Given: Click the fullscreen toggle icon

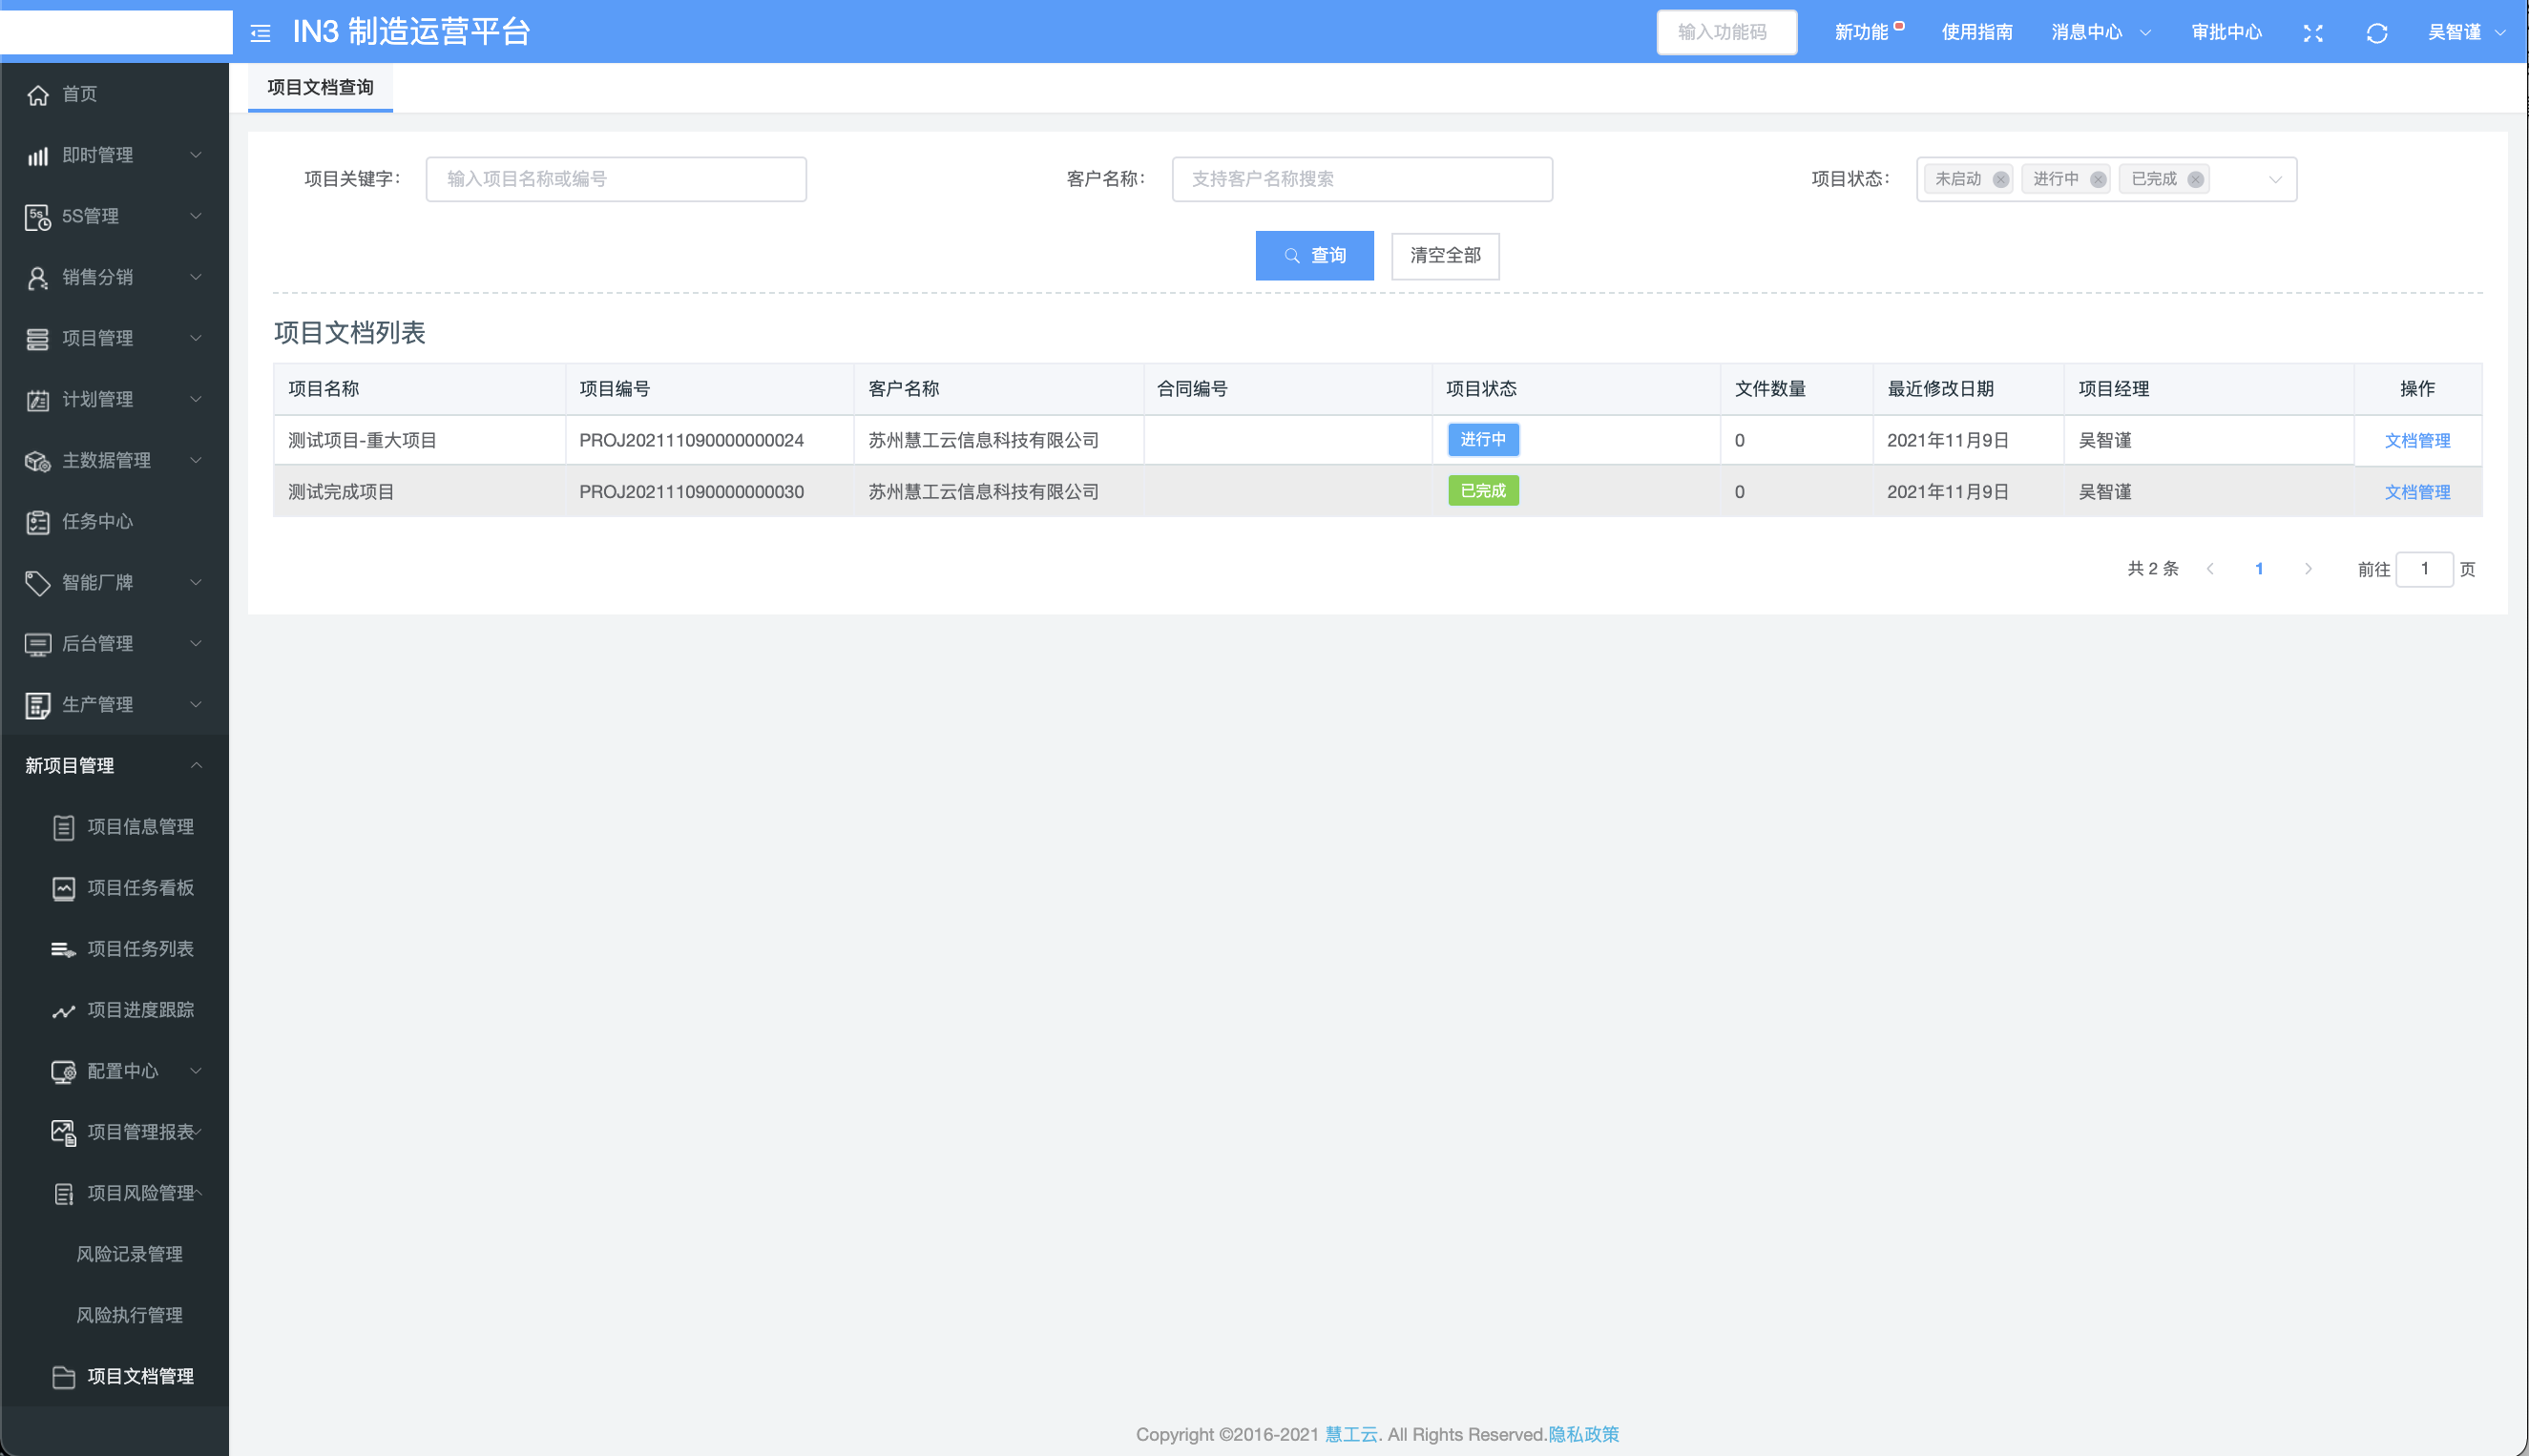Looking at the screenshot, I should 2313,33.
